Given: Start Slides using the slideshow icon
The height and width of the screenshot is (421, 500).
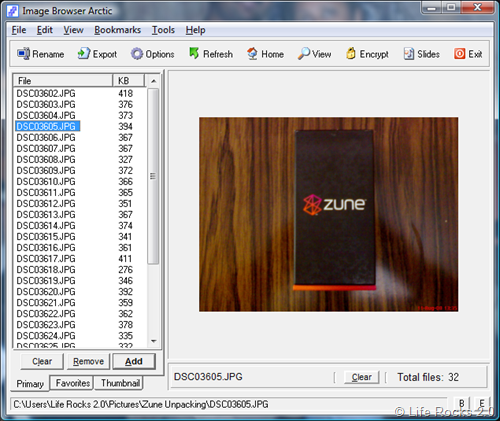Looking at the screenshot, I should point(409,54).
